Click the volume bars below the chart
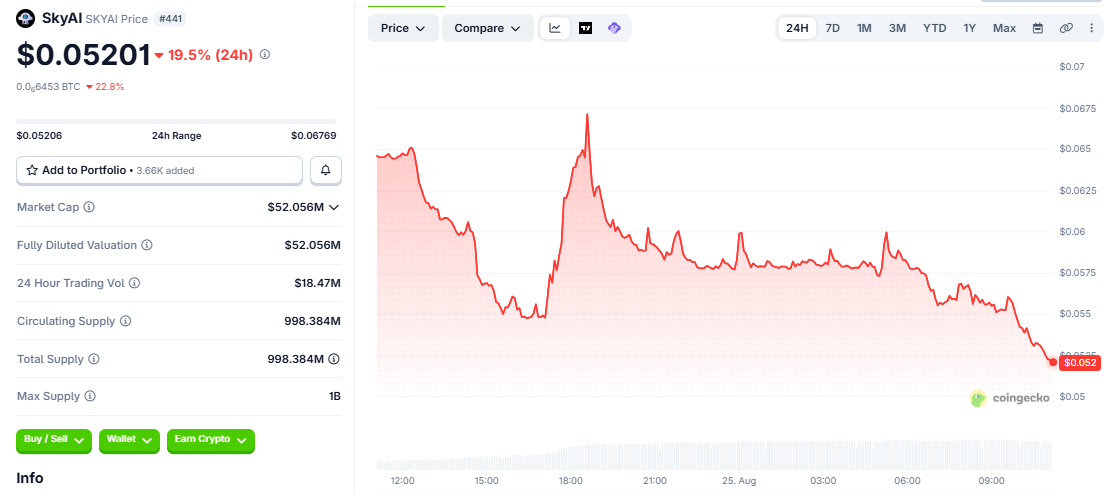The width and height of the screenshot is (1112, 493). pyautogui.click(x=713, y=456)
